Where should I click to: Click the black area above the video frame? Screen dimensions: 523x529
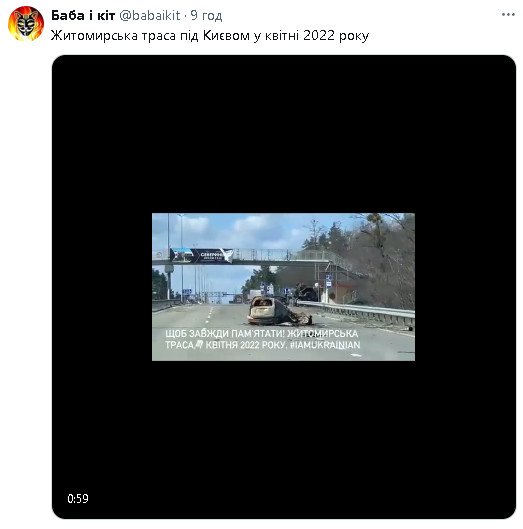click(x=283, y=134)
